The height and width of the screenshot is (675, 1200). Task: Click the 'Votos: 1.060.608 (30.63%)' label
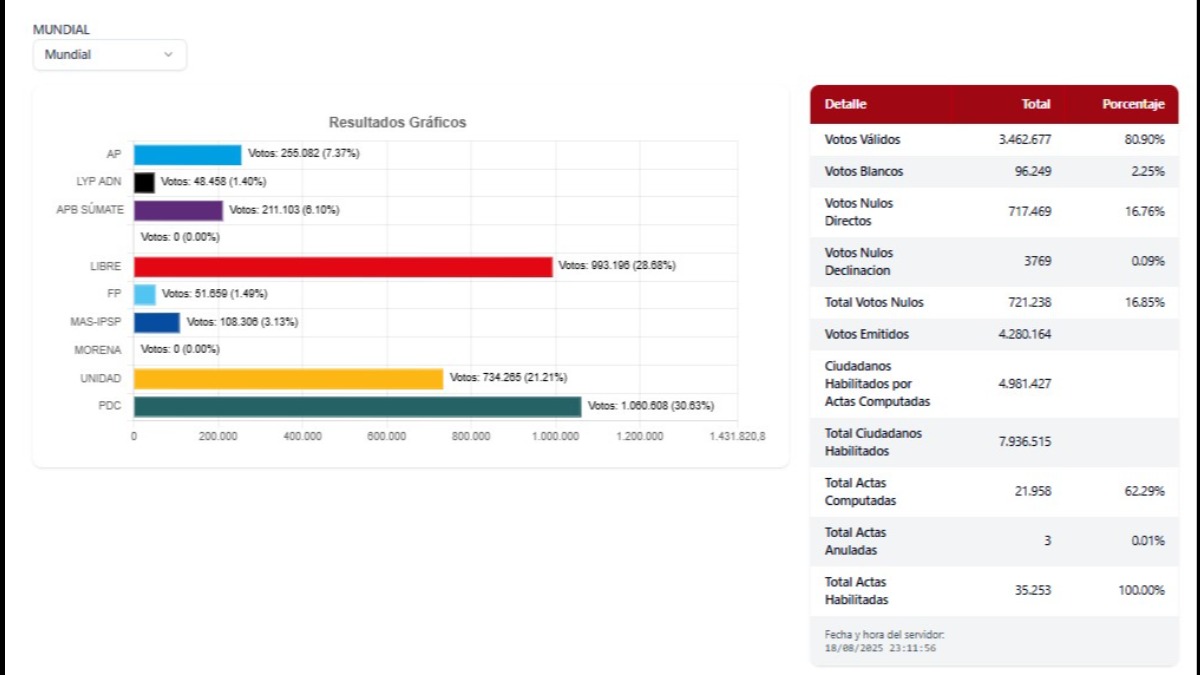coord(651,405)
